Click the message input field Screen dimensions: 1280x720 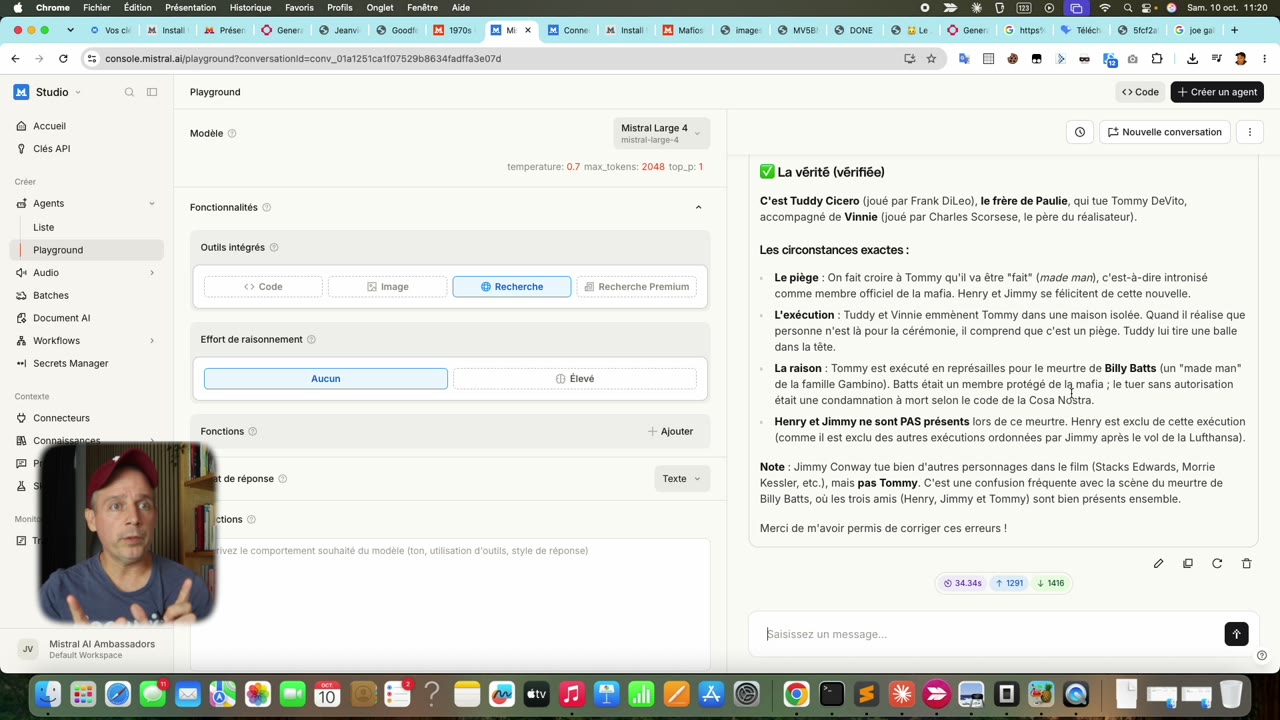990,634
